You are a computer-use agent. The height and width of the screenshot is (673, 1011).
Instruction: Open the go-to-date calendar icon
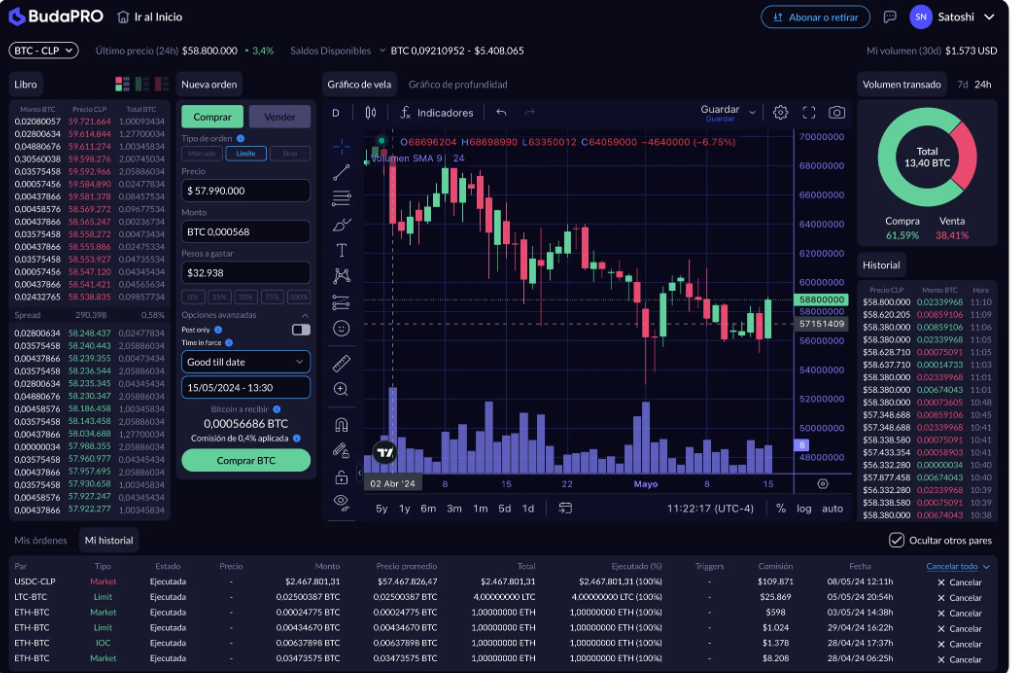coord(565,508)
